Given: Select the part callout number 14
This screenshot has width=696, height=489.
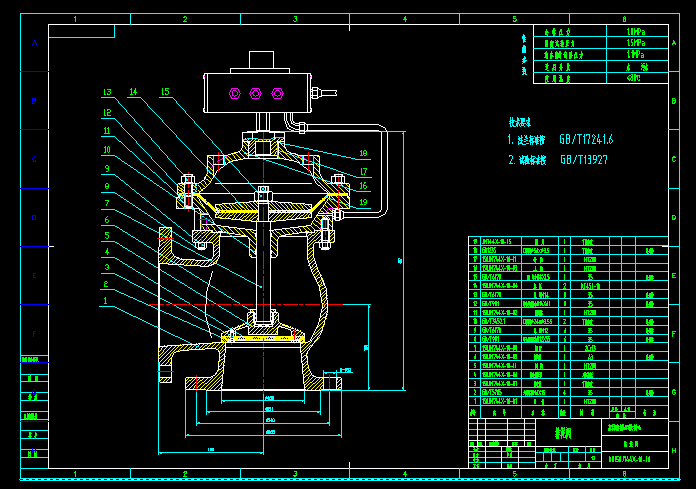Looking at the screenshot, I should 133,93.
